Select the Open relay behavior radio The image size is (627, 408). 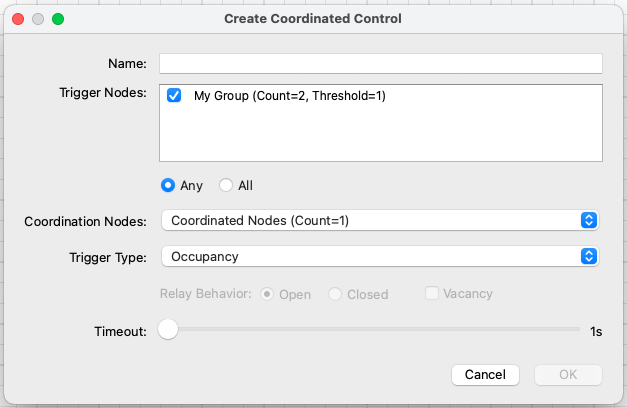click(x=268, y=294)
